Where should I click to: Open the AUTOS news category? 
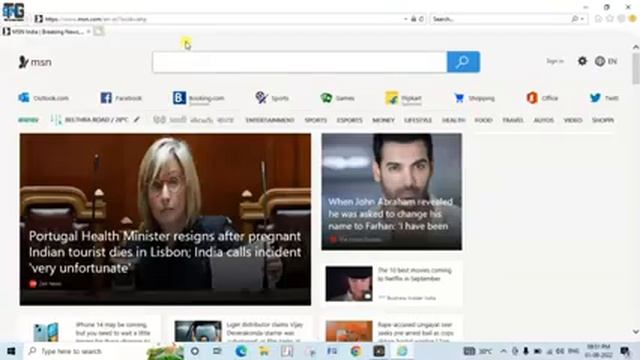tap(544, 120)
